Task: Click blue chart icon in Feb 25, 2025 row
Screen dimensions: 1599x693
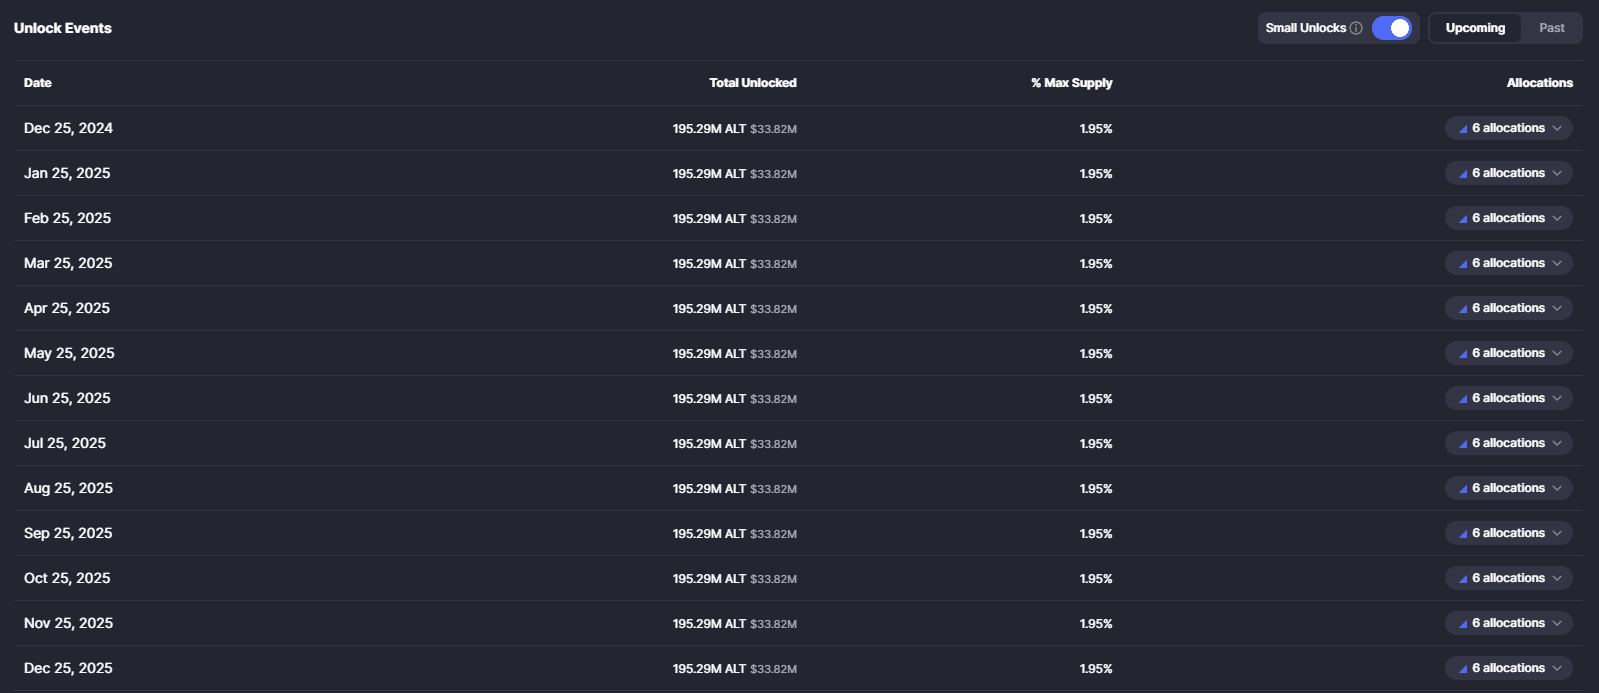Action: (1463, 219)
